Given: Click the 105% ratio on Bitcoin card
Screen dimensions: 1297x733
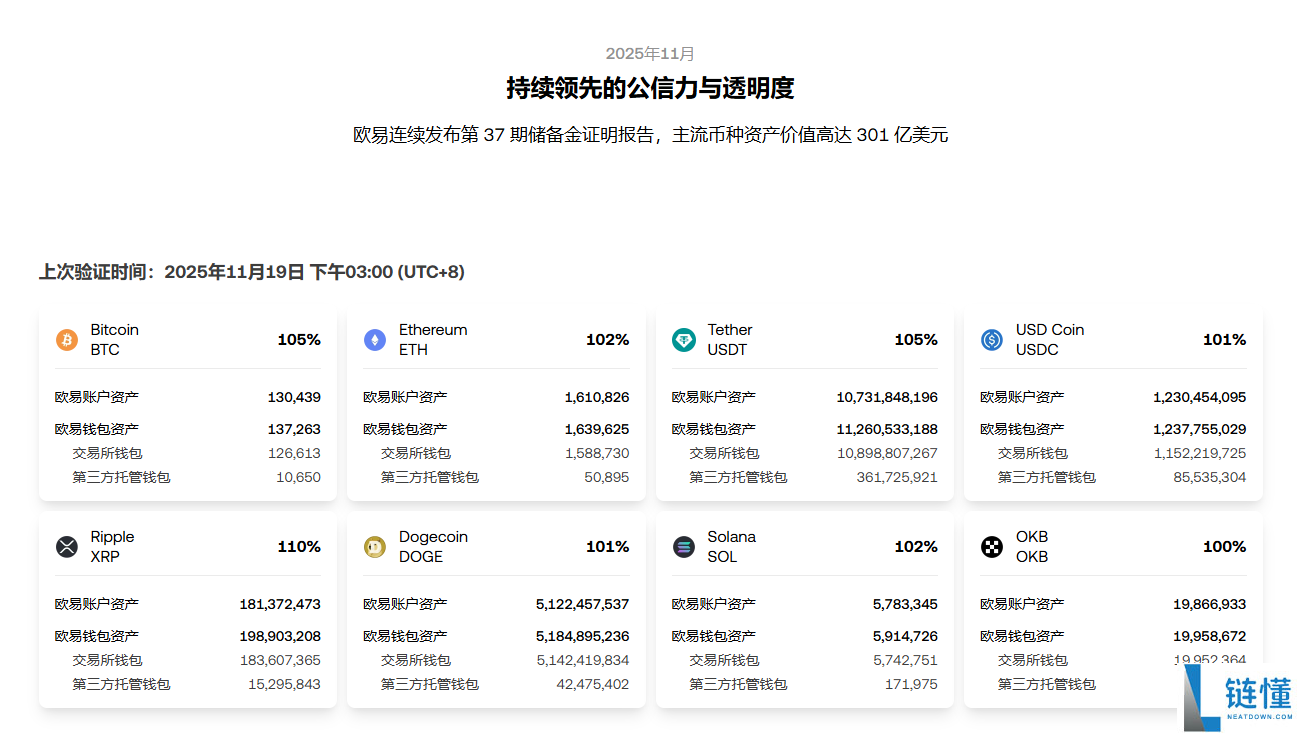Looking at the screenshot, I should (x=299, y=340).
